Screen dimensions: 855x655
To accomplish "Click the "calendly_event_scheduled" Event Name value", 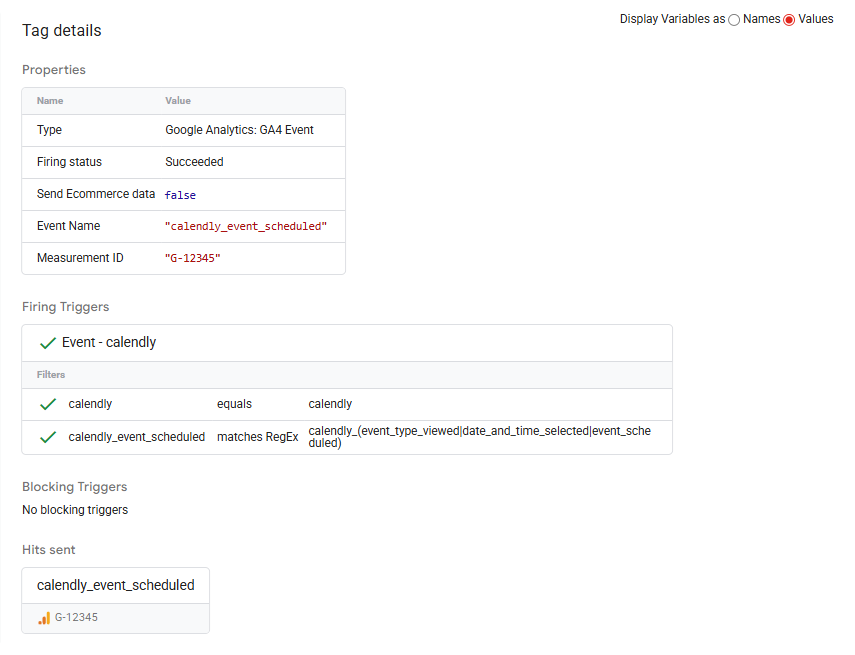I will click(246, 226).
